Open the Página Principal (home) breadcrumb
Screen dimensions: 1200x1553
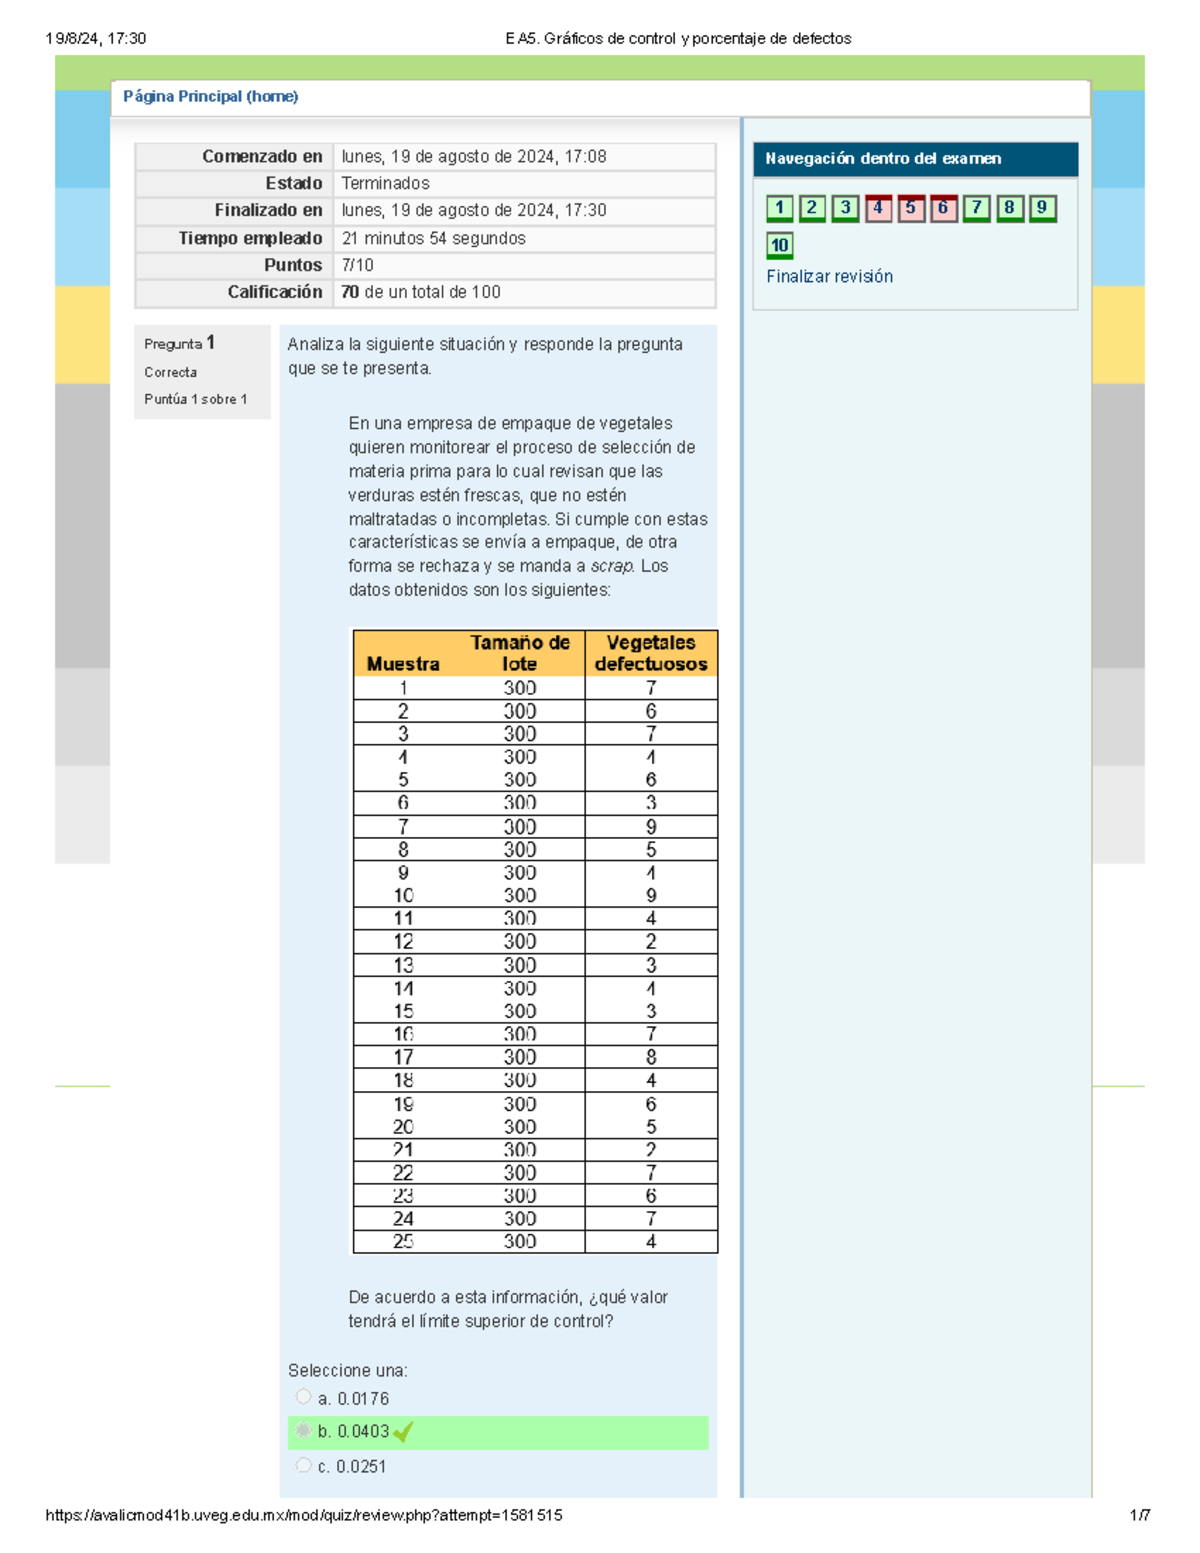coord(211,96)
